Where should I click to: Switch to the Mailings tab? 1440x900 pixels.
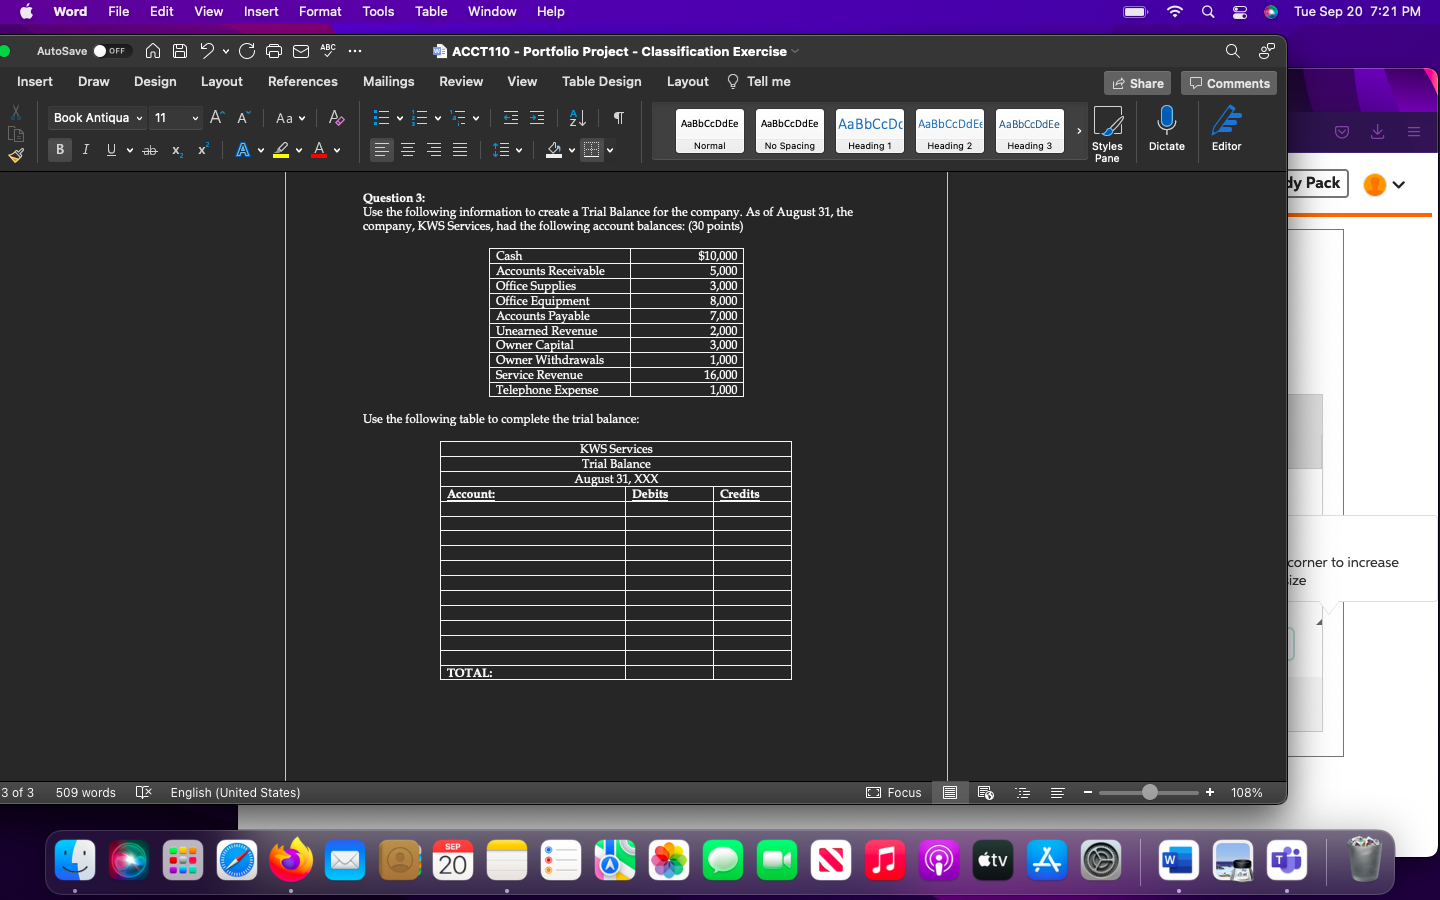pos(388,82)
